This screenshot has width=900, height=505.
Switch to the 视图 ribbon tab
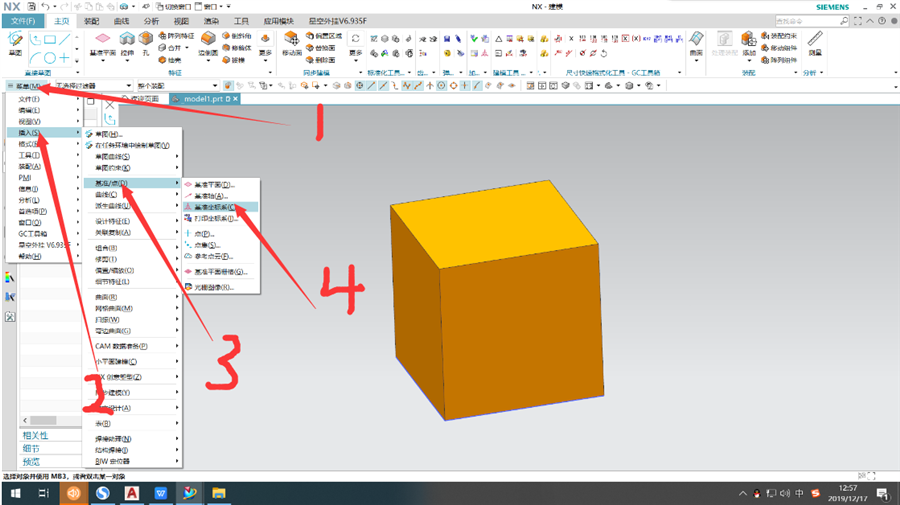coord(181,21)
